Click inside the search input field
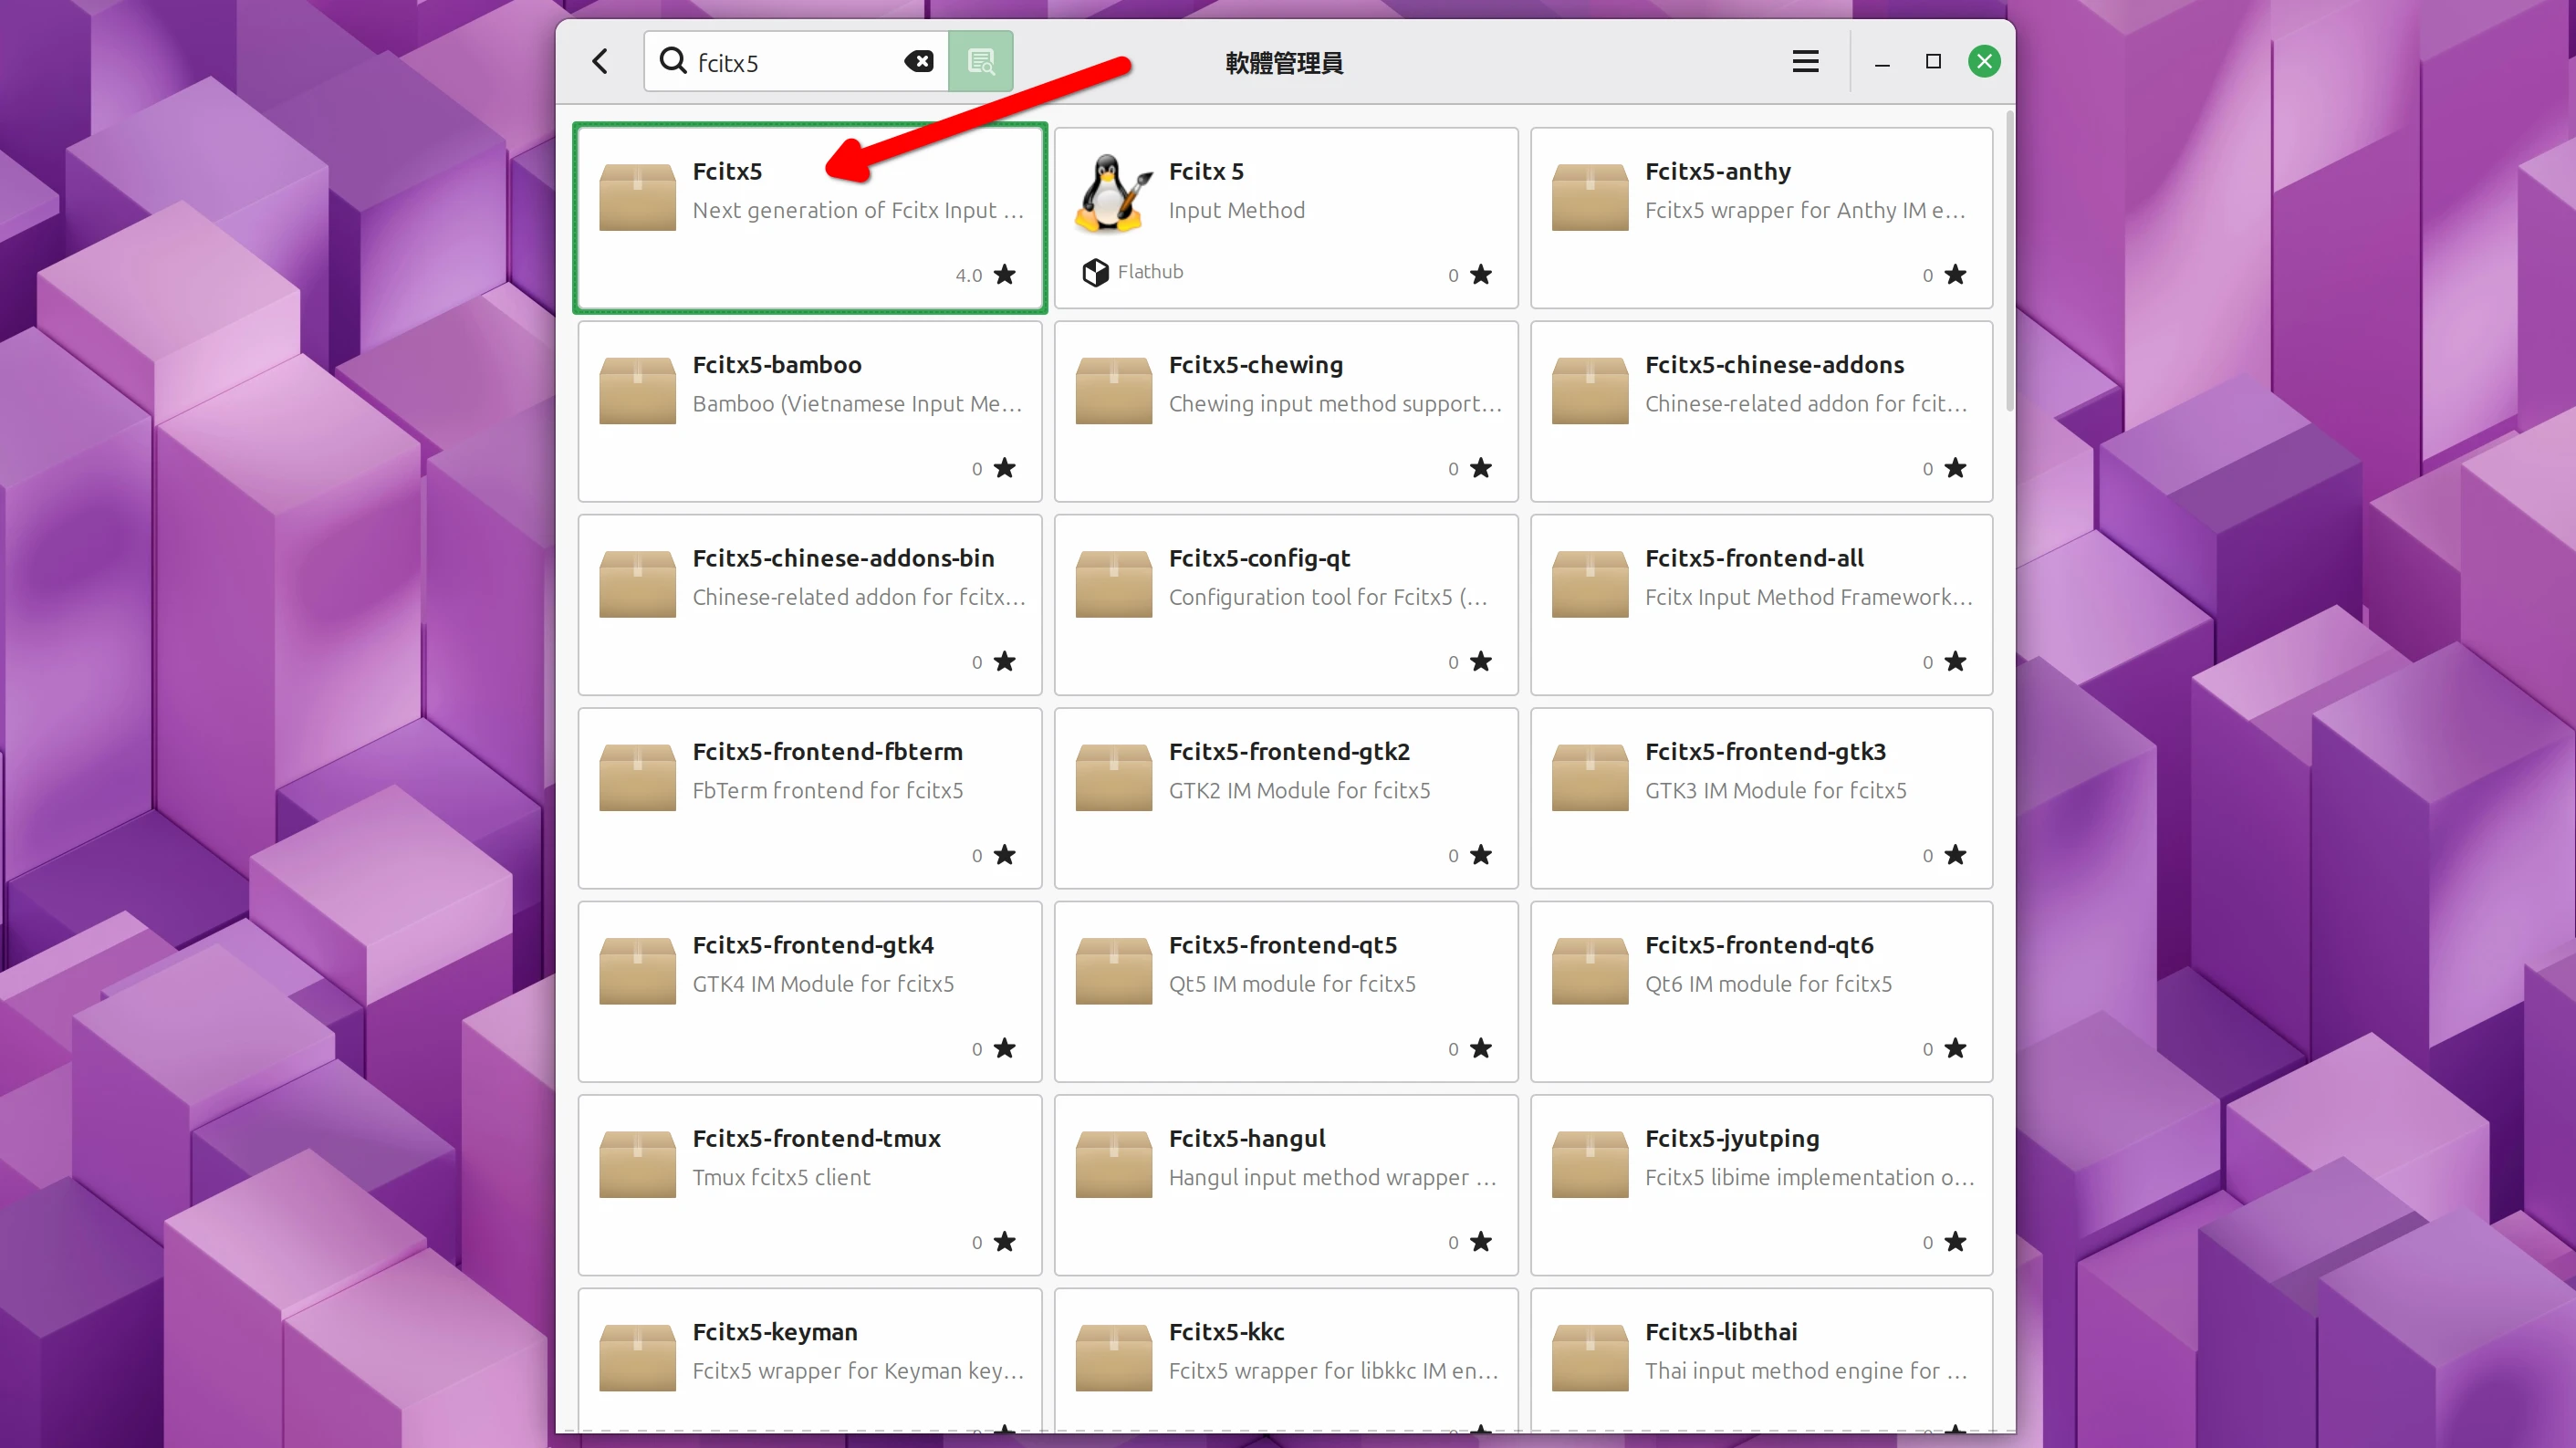This screenshot has height=1448, width=2576. coord(800,61)
